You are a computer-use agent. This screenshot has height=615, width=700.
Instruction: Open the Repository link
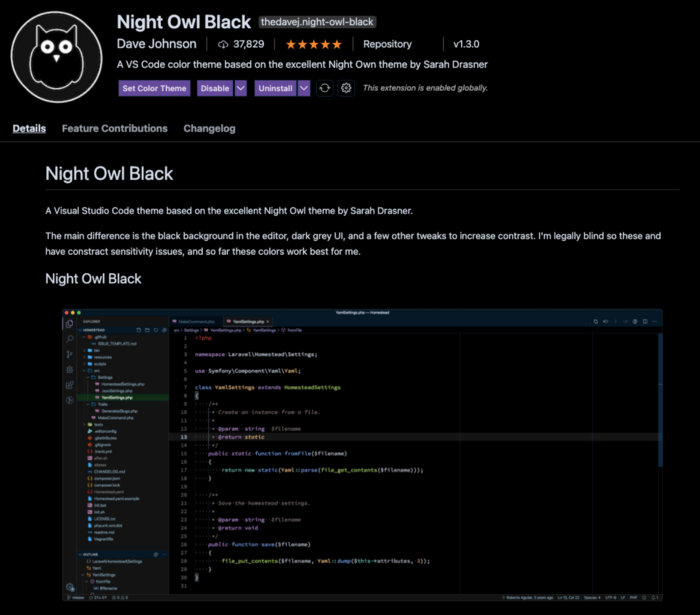(x=387, y=44)
